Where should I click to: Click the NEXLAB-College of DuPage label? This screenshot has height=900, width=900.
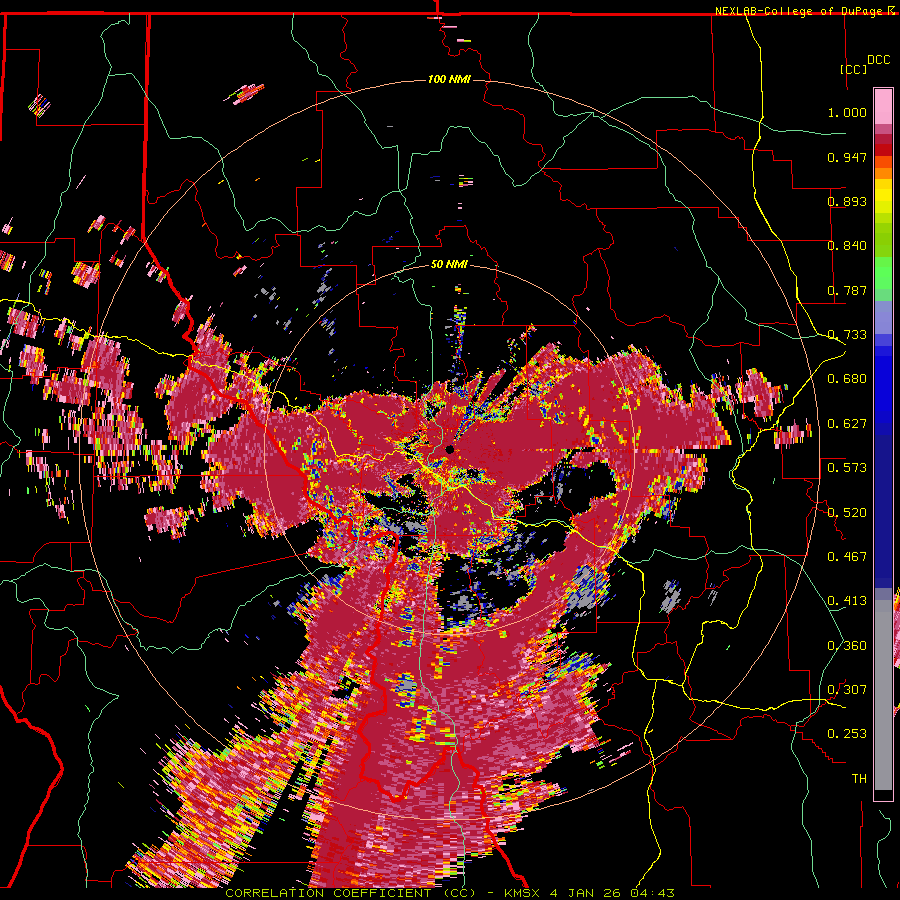[x=800, y=11]
